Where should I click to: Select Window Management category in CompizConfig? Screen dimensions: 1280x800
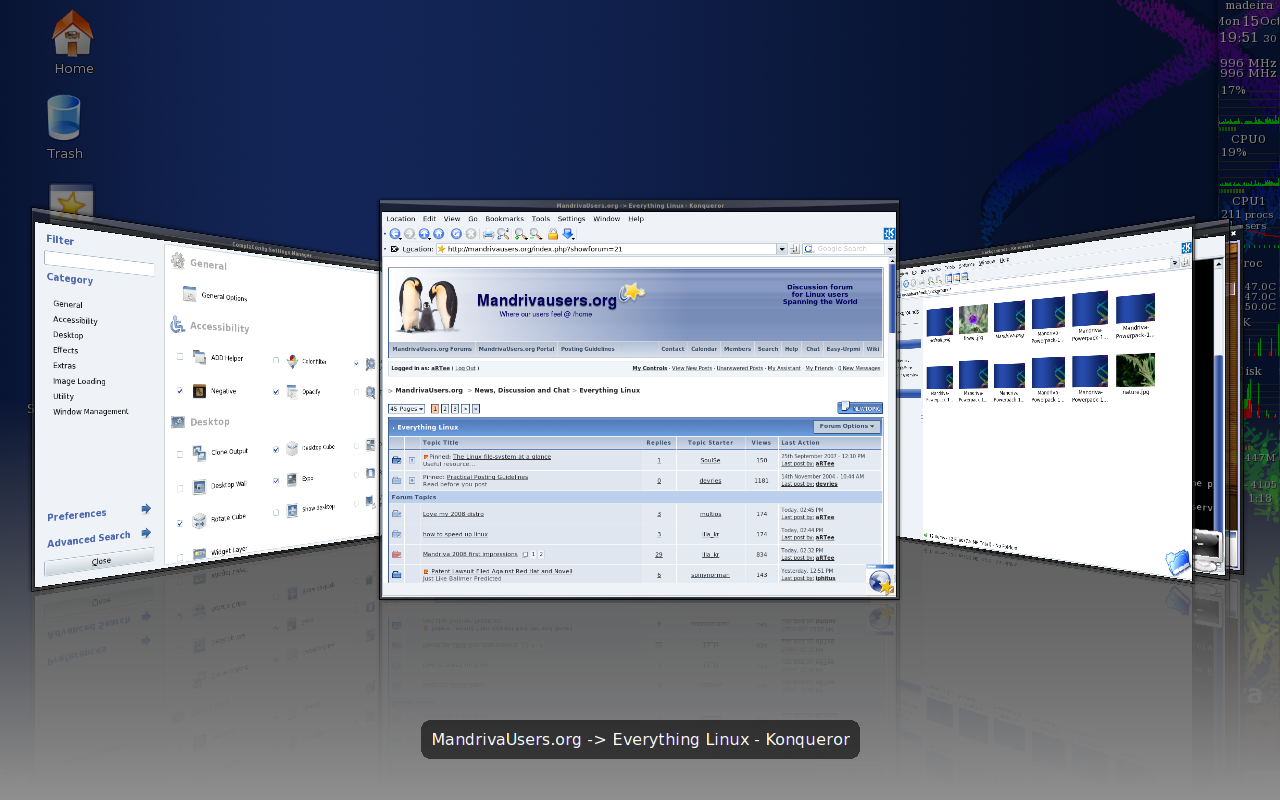coord(91,411)
